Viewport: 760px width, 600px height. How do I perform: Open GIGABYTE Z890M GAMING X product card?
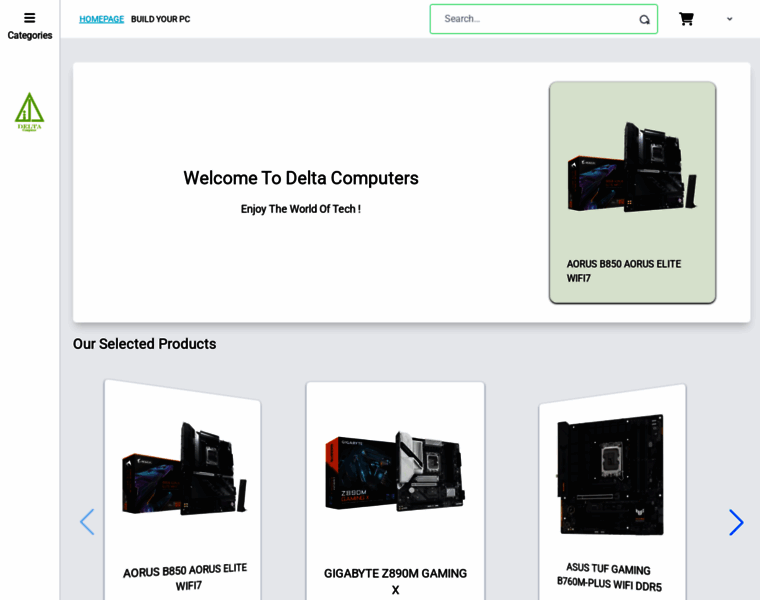(x=395, y=490)
